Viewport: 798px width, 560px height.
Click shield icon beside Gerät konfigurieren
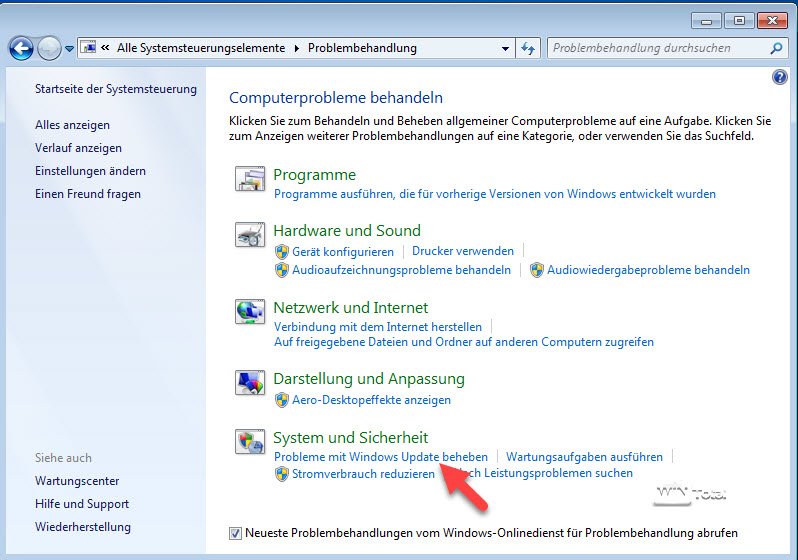281,252
